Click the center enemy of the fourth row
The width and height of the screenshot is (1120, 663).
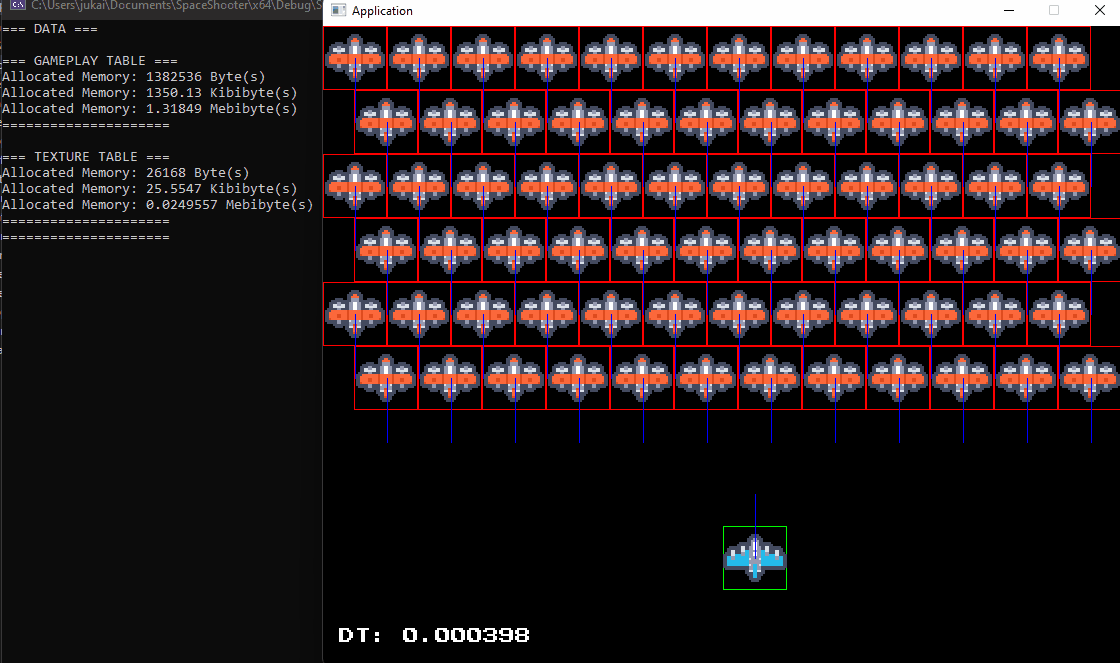tap(770, 250)
